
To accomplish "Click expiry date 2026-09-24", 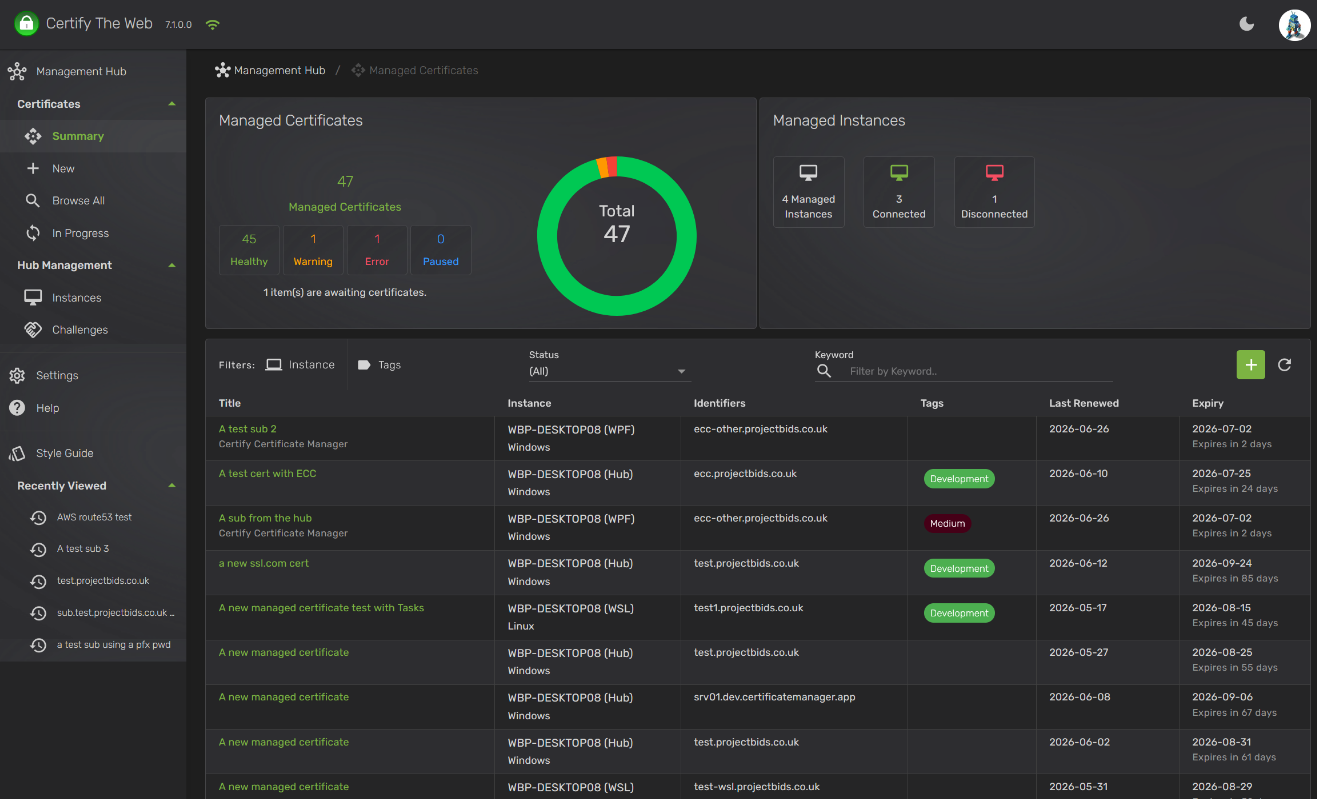I will tap(1222, 563).
